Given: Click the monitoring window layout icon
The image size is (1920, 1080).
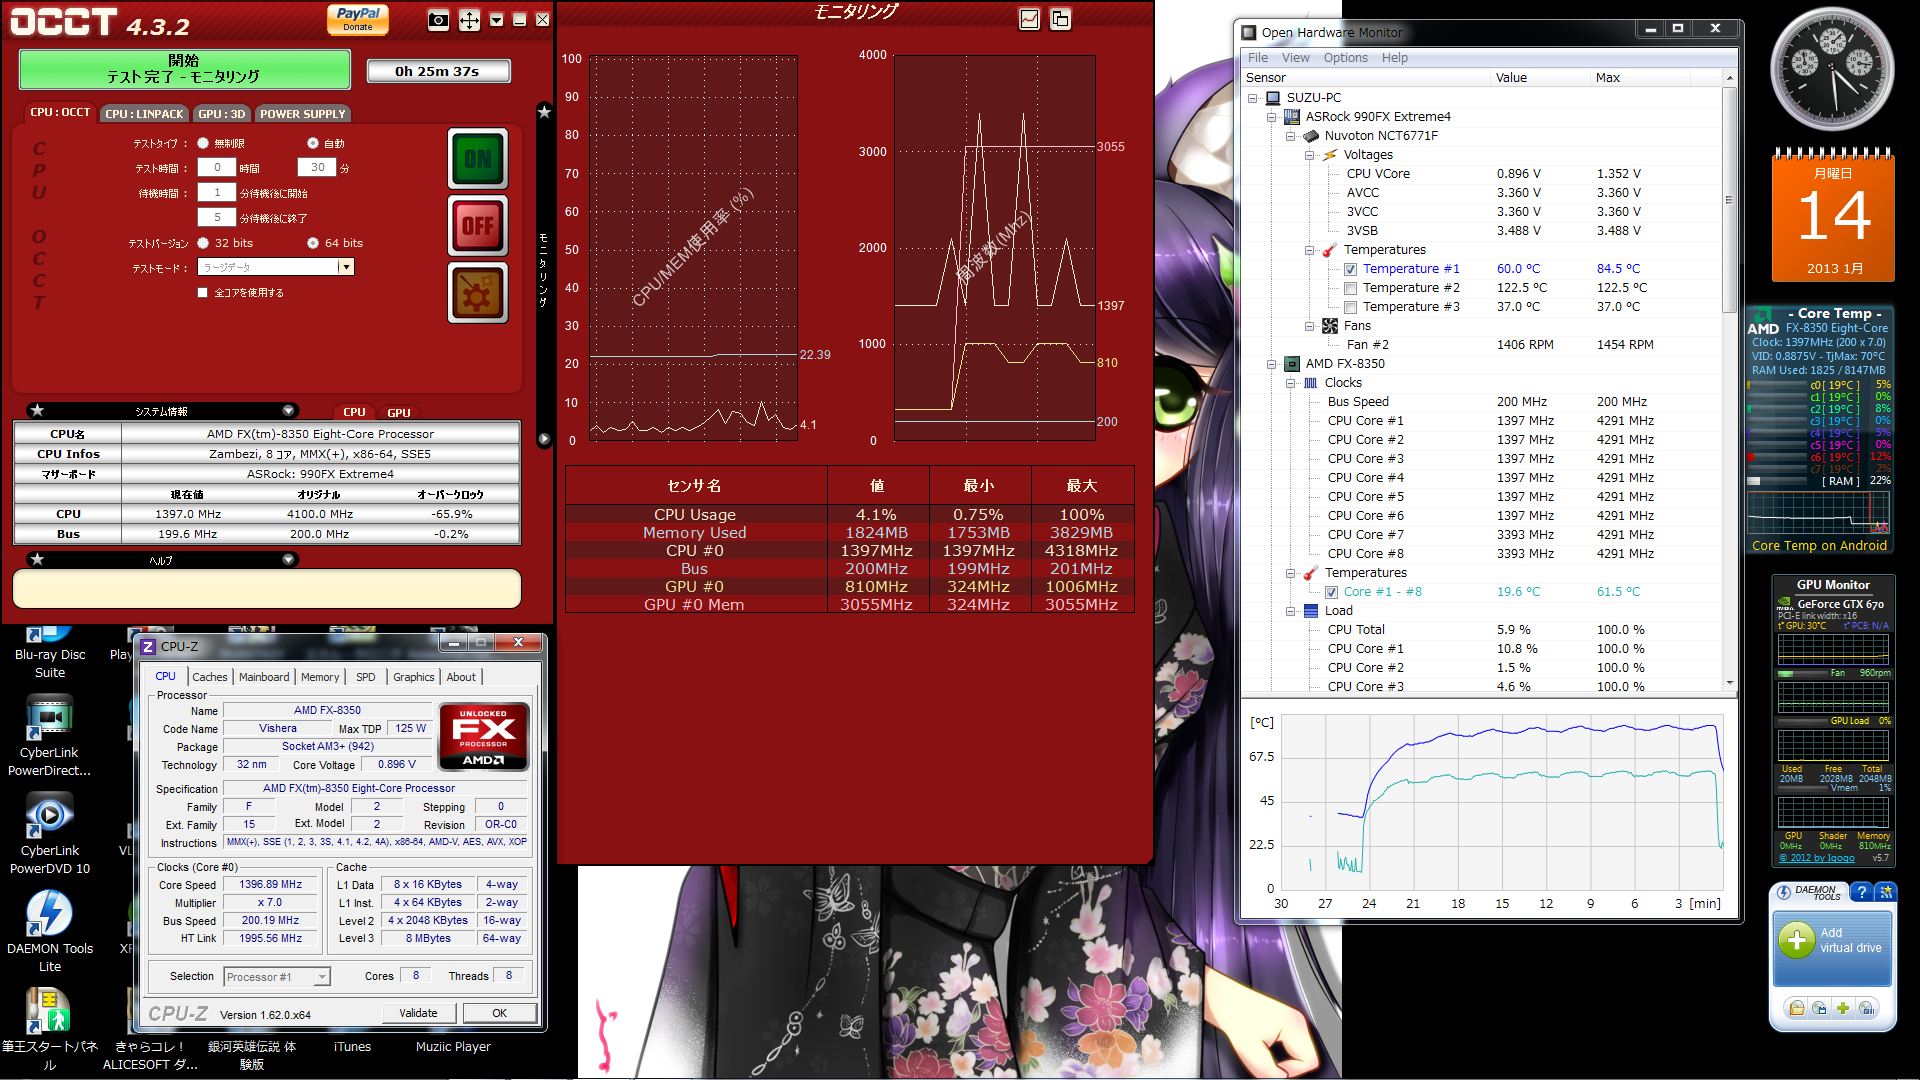Looking at the screenshot, I should coord(1060,19).
